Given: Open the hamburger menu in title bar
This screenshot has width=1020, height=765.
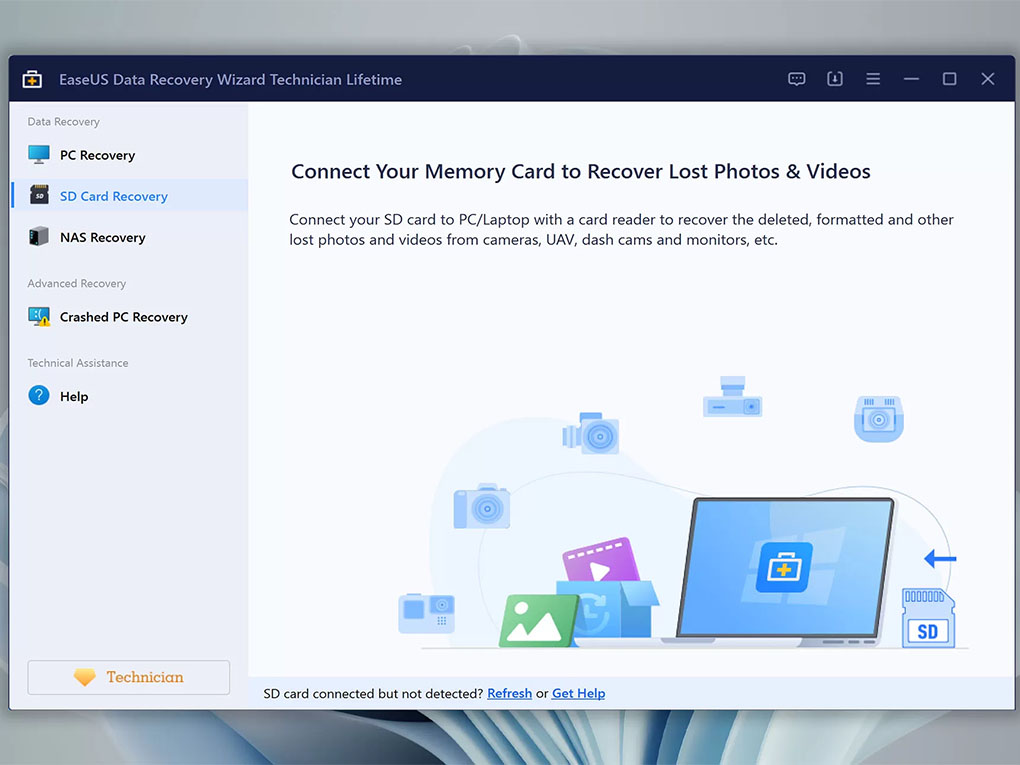Looking at the screenshot, I should [873, 79].
